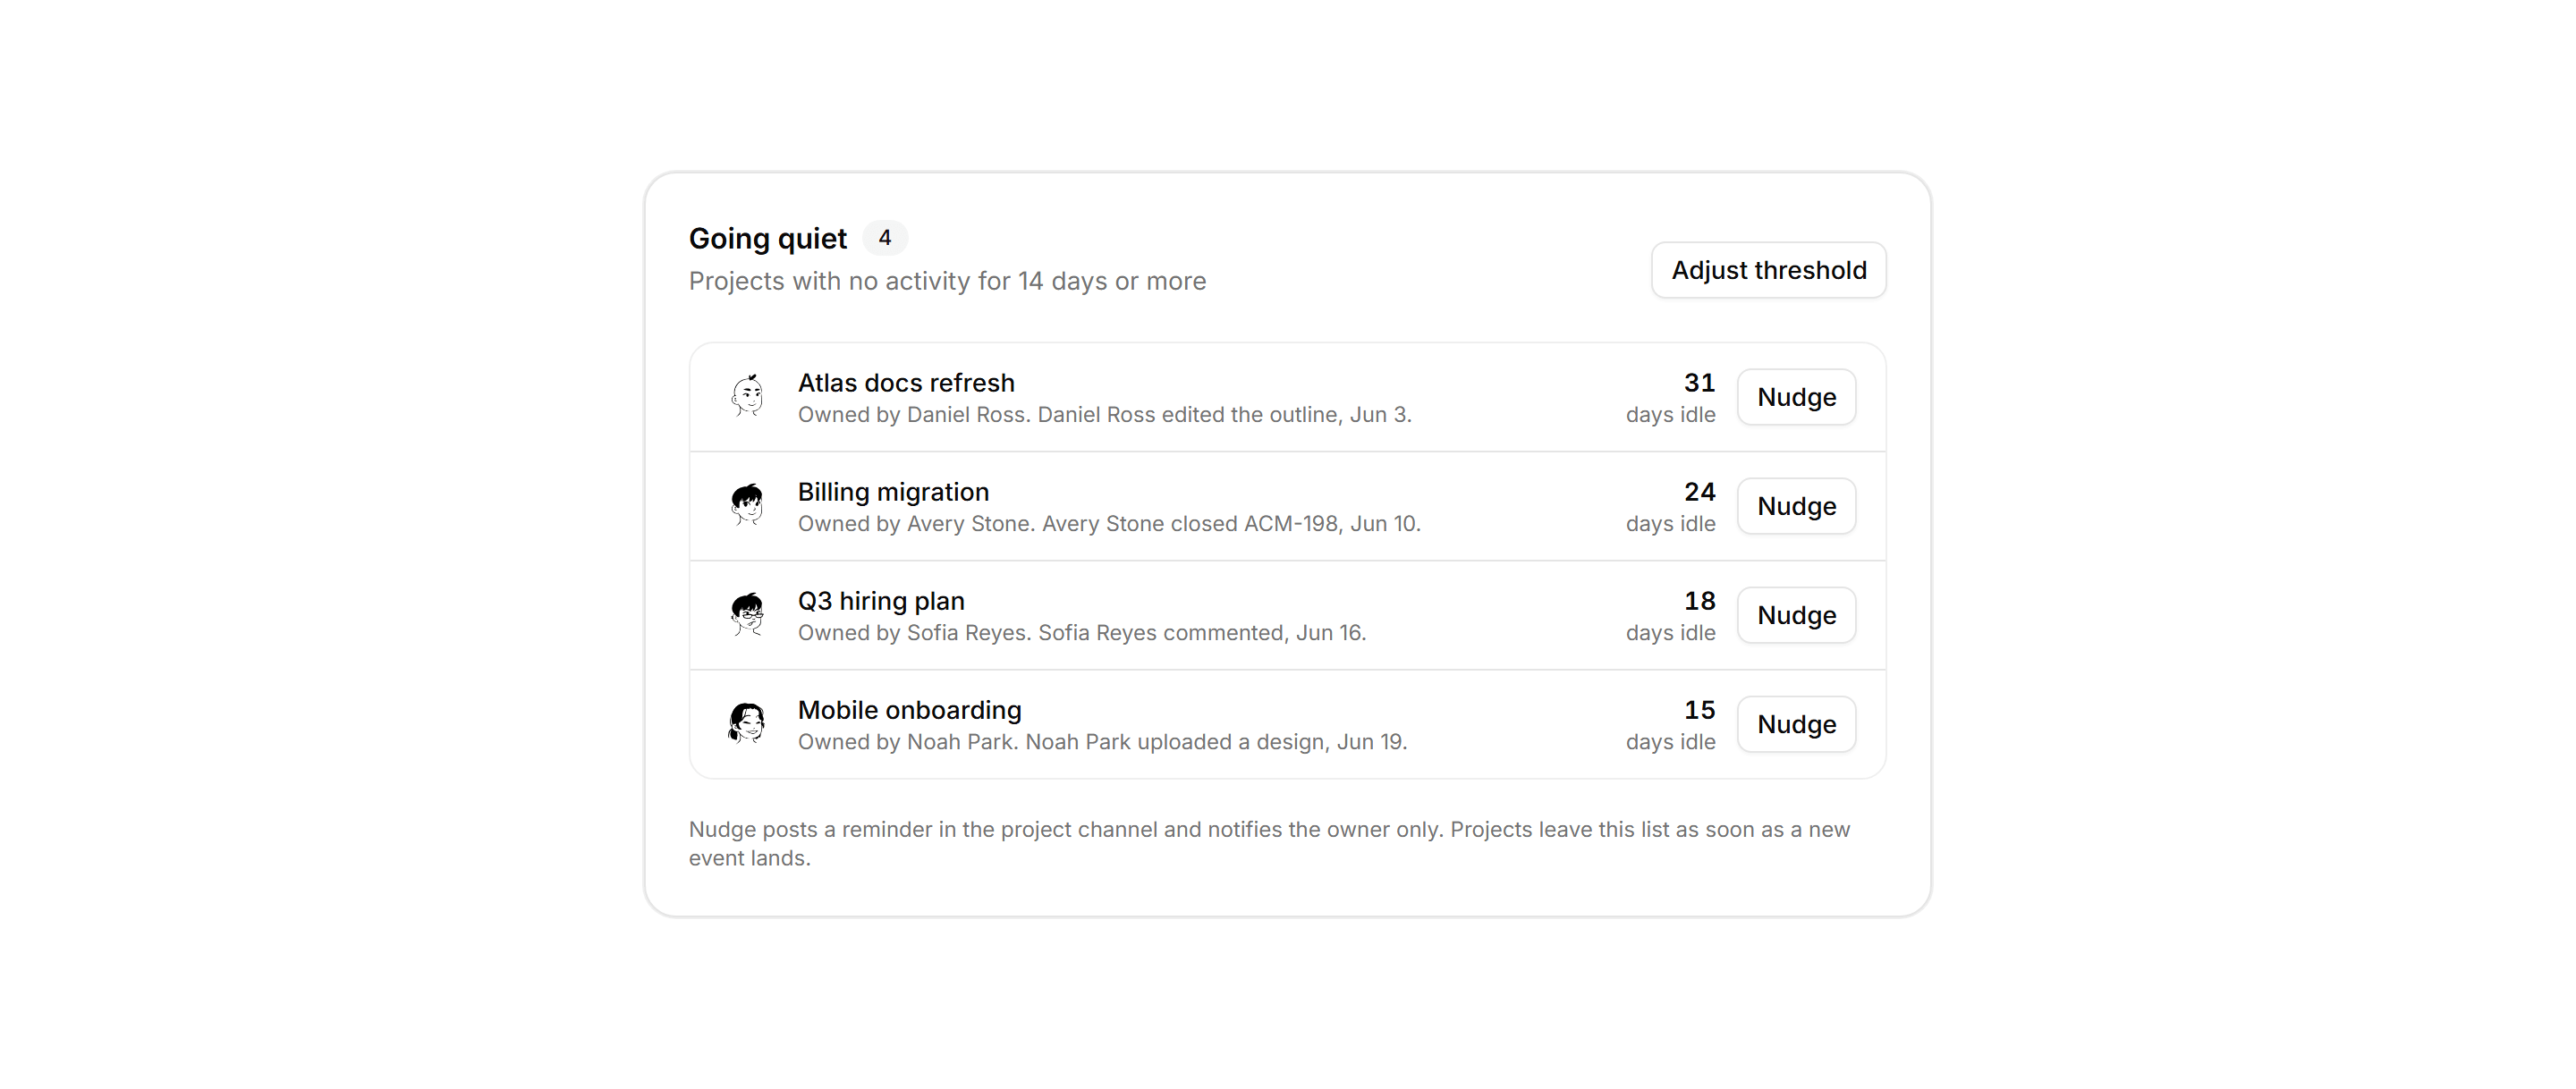Click Avery Stone's avatar icon
The image size is (2576, 1089).
pyautogui.click(x=747, y=506)
